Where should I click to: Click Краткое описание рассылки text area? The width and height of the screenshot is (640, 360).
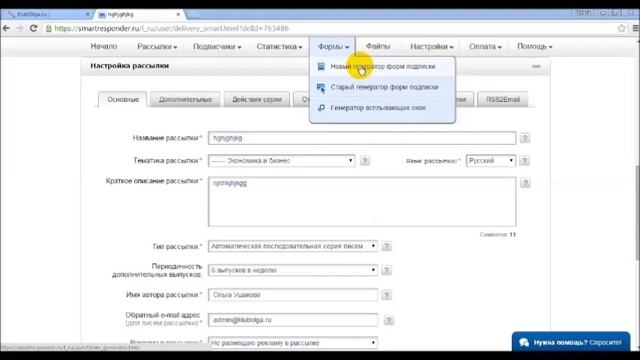[362, 202]
